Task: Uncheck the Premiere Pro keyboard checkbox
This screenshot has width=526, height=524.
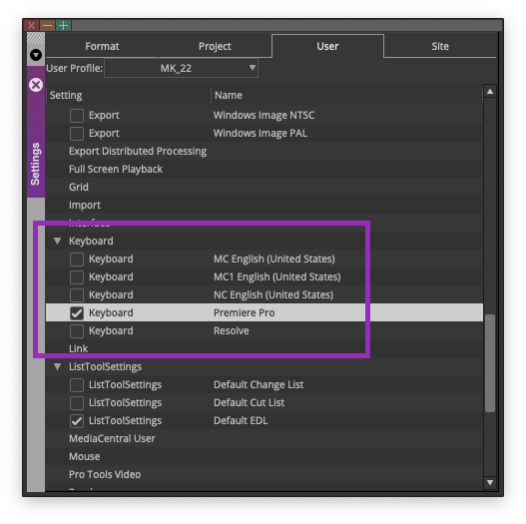Action: [77, 313]
